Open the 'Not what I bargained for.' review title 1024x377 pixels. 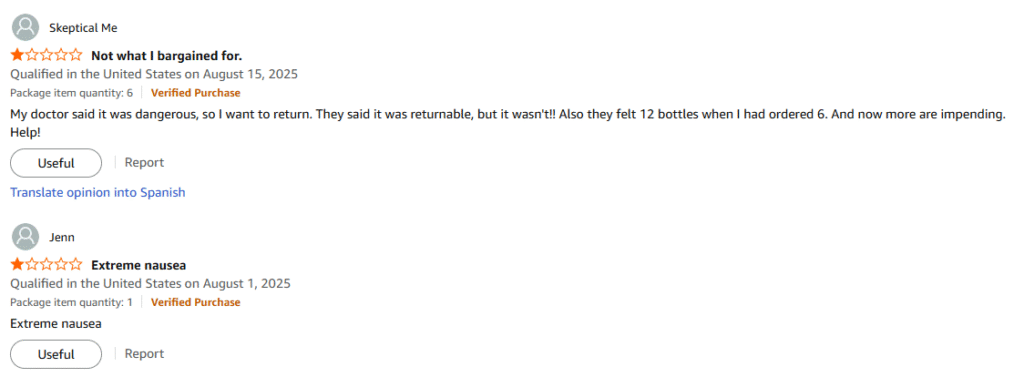point(167,56)
